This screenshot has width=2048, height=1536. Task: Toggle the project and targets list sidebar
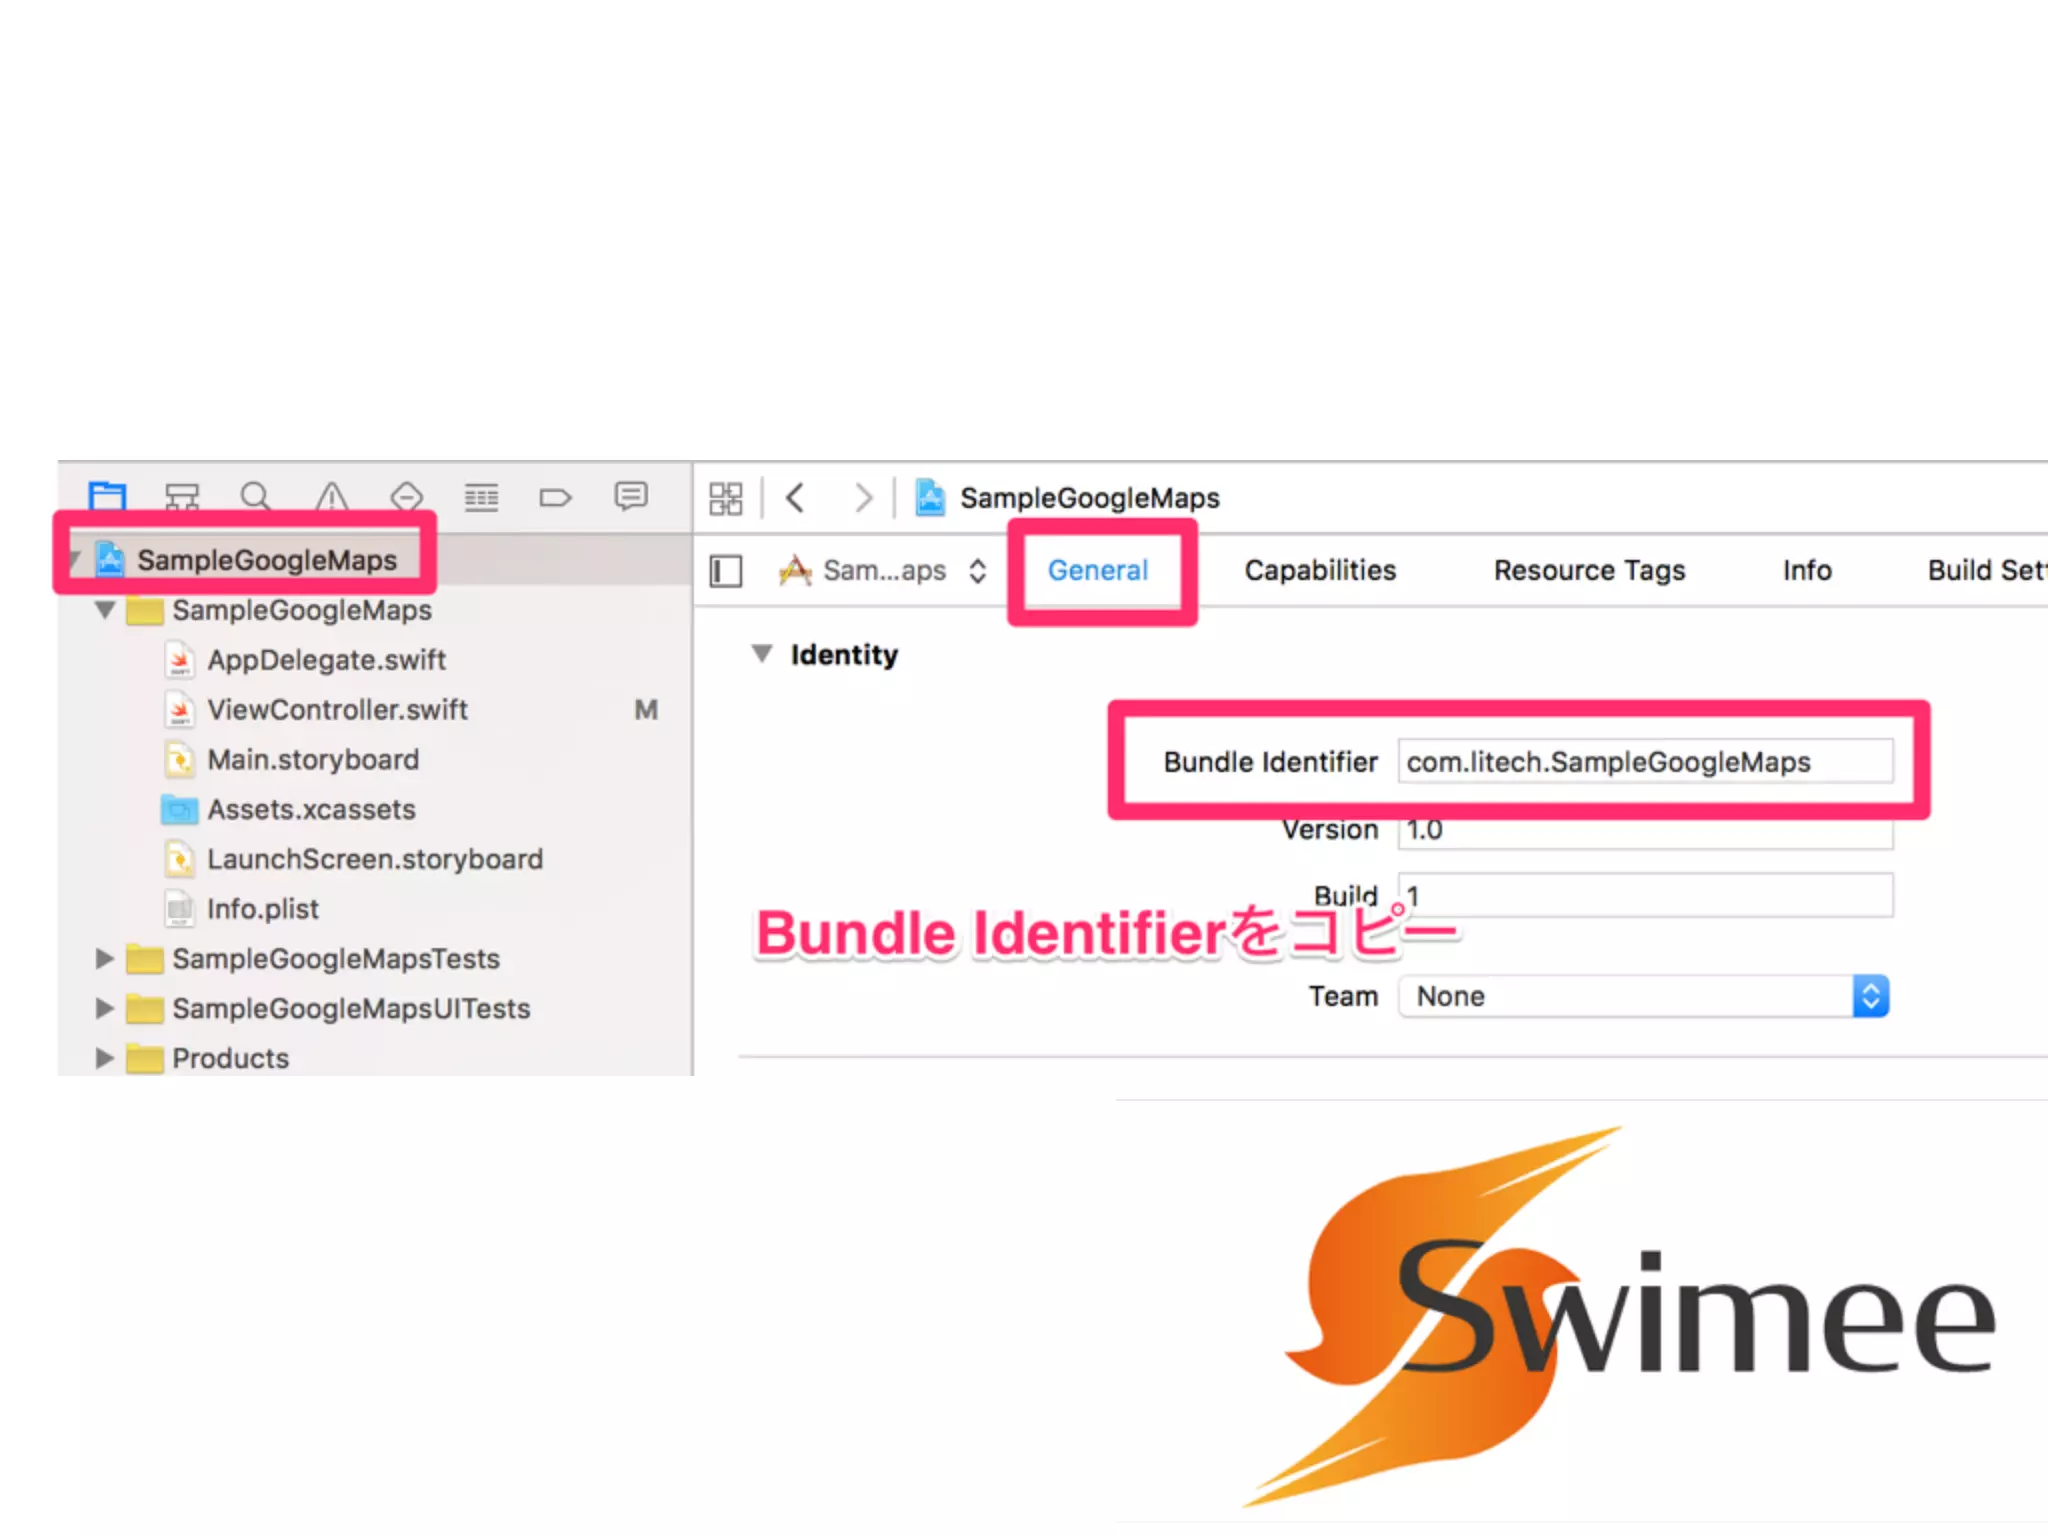pyautogui.click(x=726, y=571)
